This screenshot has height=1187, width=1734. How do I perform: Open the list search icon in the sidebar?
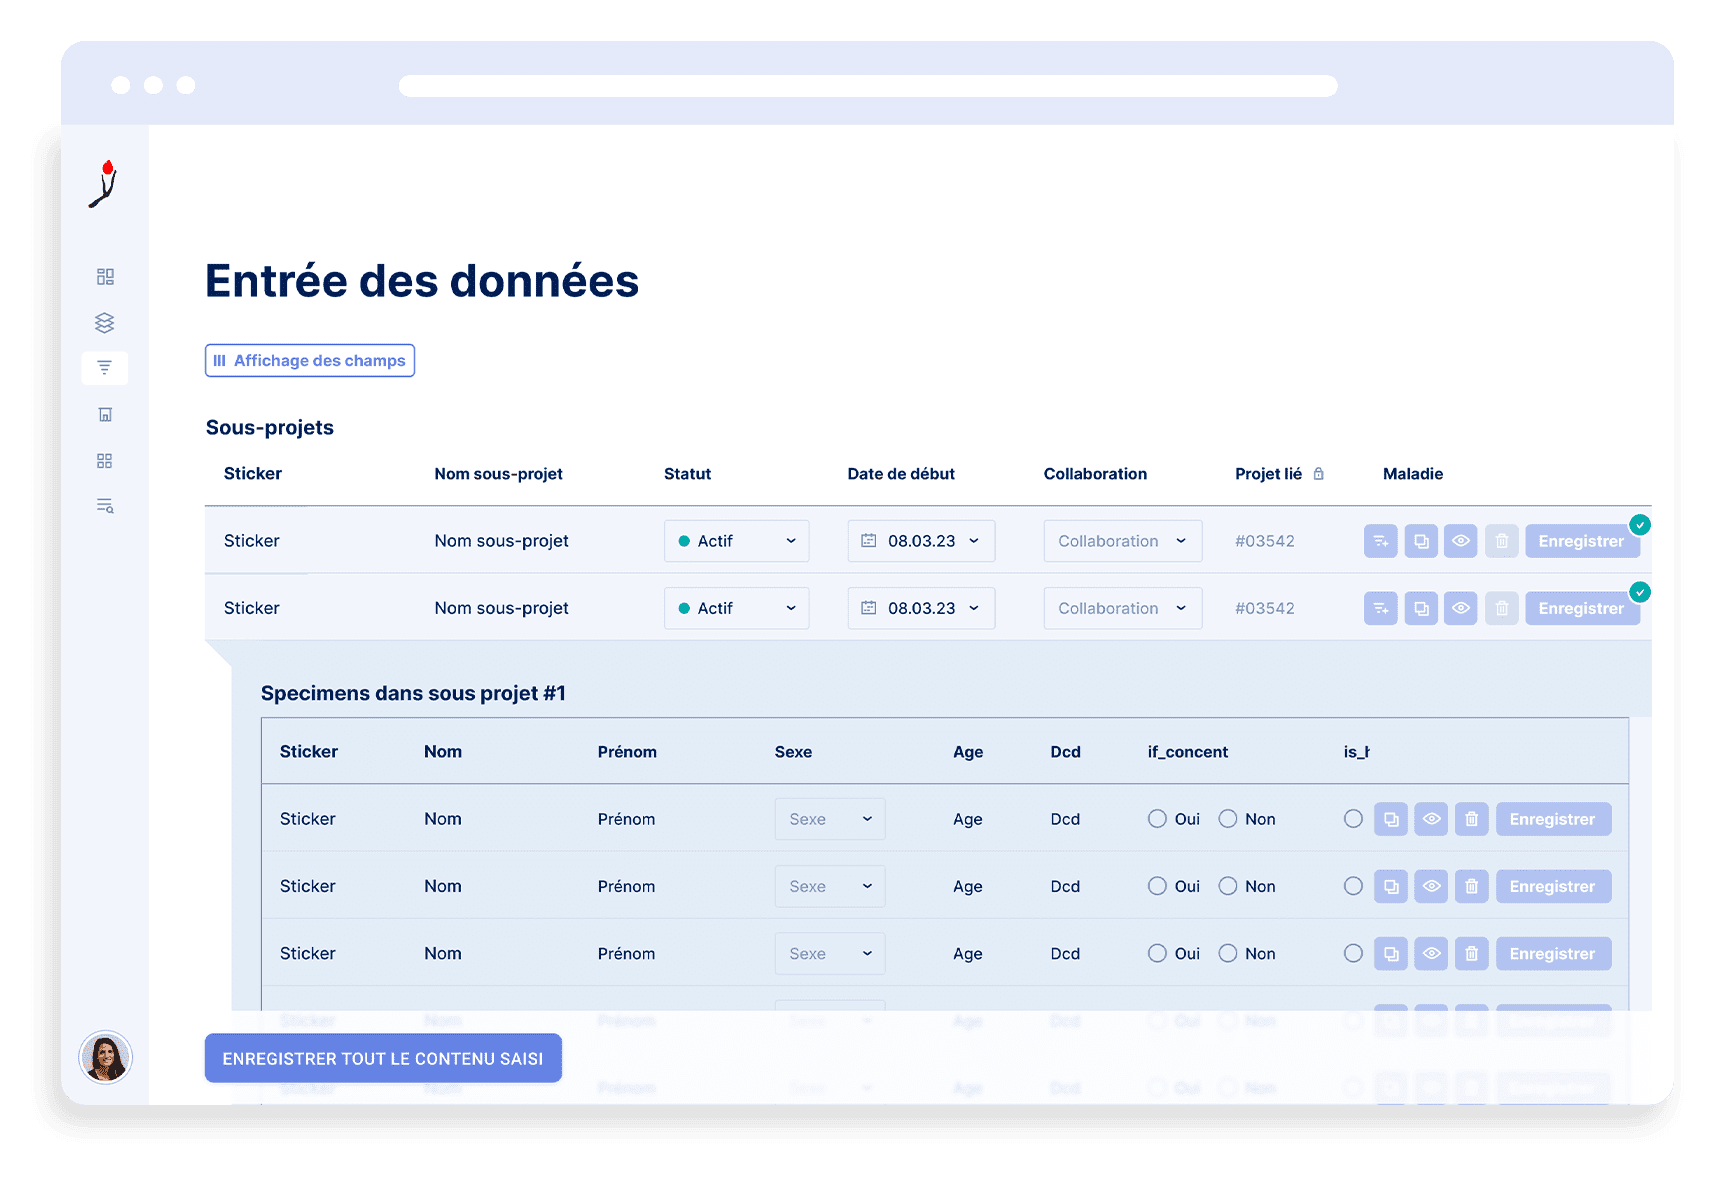pos(105,506)
